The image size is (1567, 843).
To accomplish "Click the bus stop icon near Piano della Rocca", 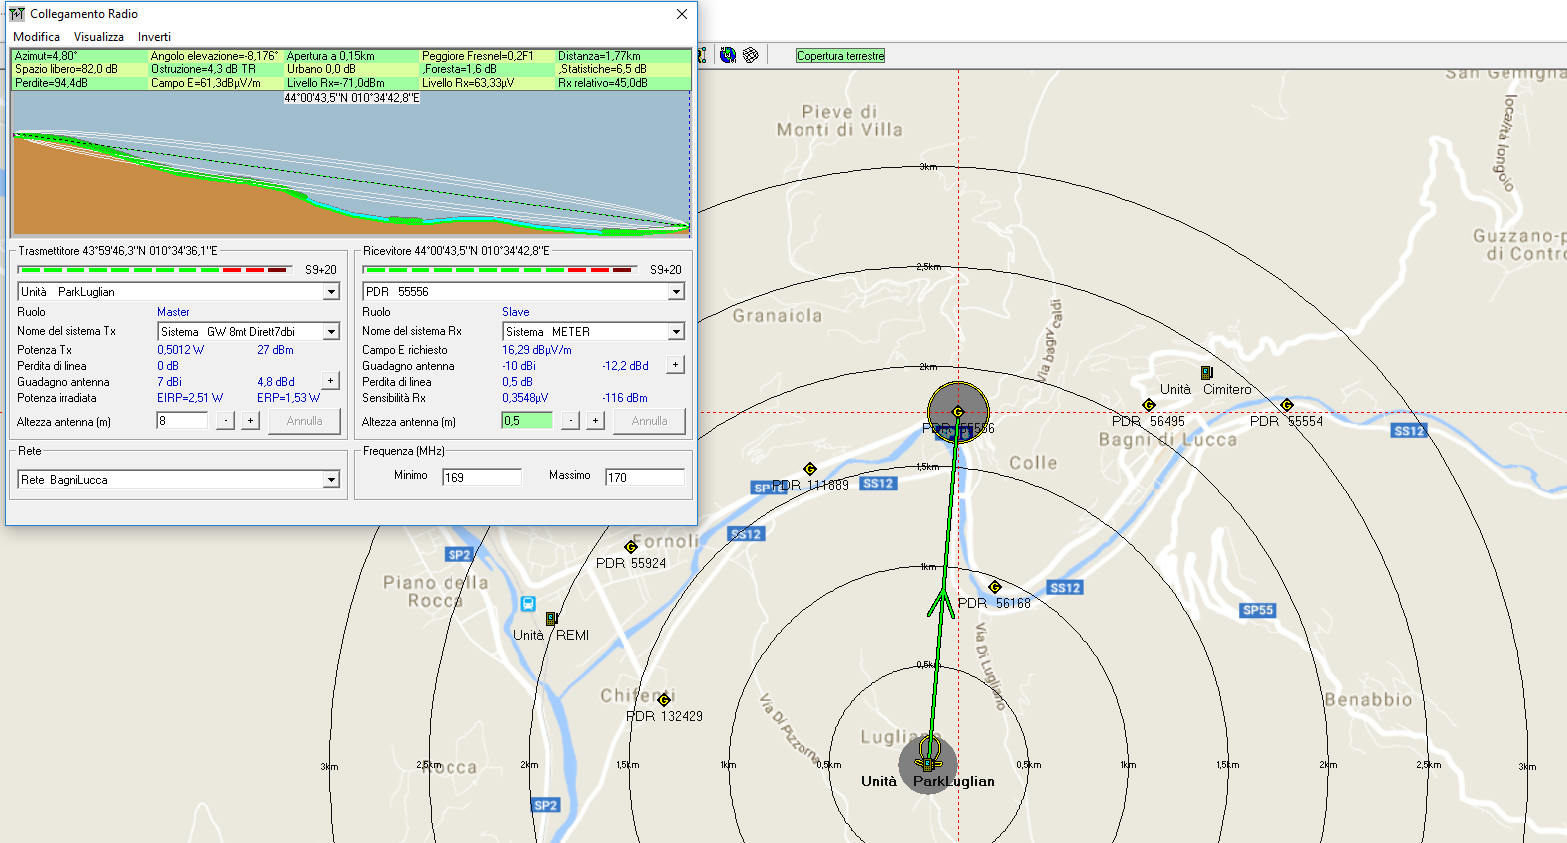I will point(528,603).
